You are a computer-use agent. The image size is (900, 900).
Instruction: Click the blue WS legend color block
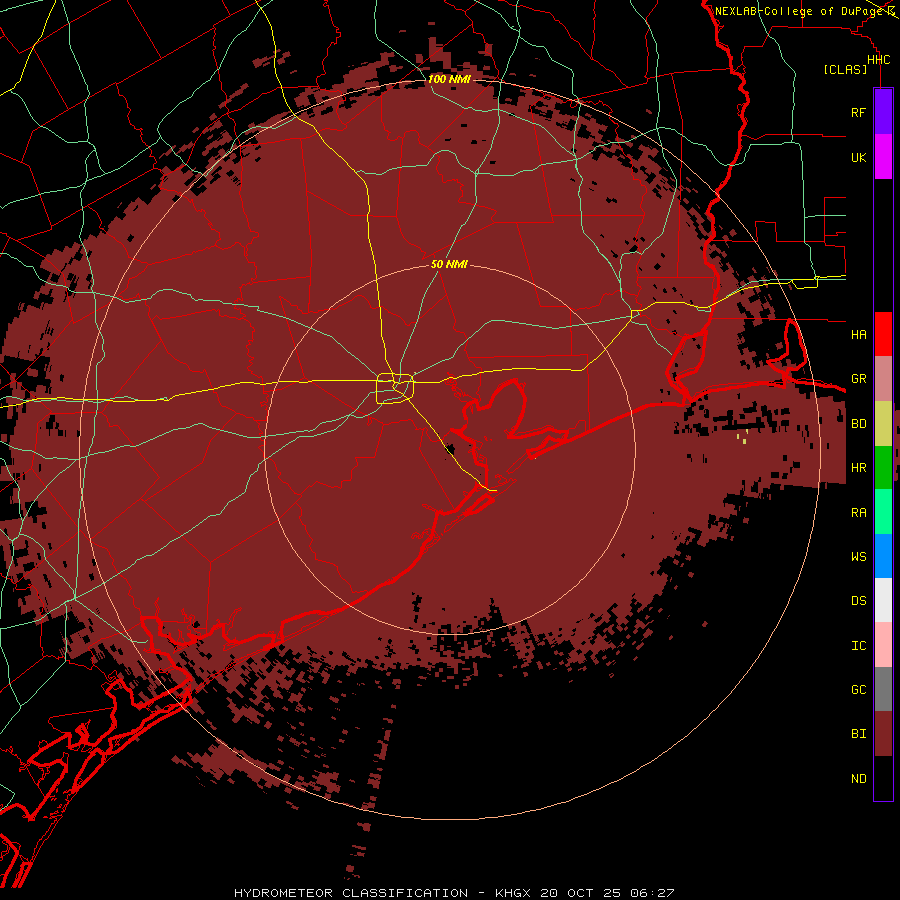click(883, 556)
